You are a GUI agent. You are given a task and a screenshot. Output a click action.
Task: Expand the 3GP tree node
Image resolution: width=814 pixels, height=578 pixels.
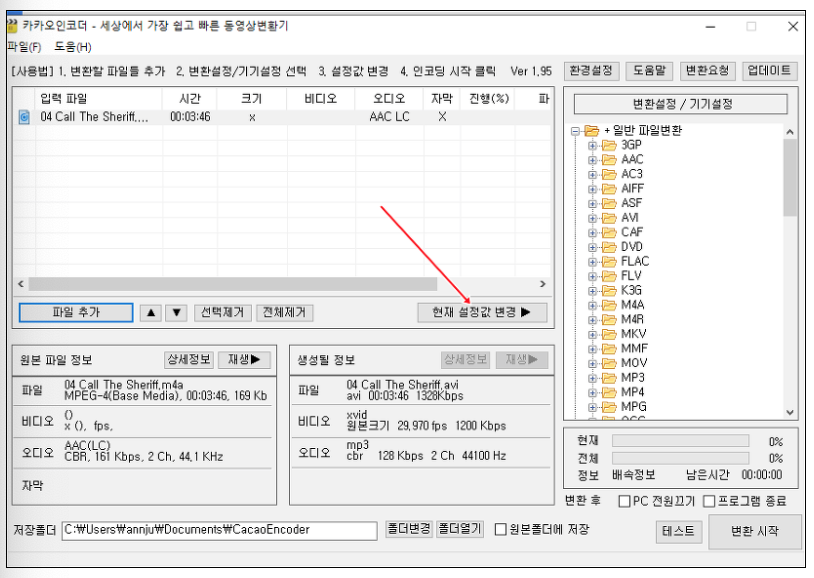(592, 145)
